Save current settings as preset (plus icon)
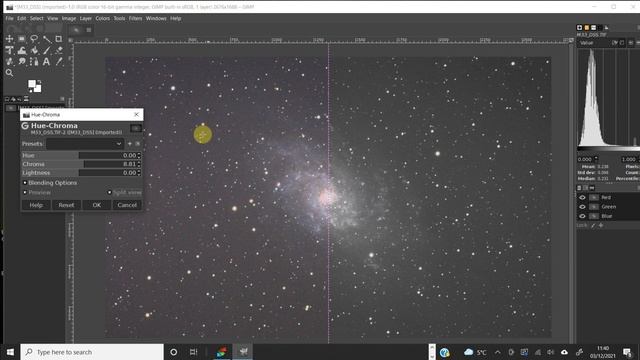Viewport: 640px width, 360px height. (x=130, y=144)
